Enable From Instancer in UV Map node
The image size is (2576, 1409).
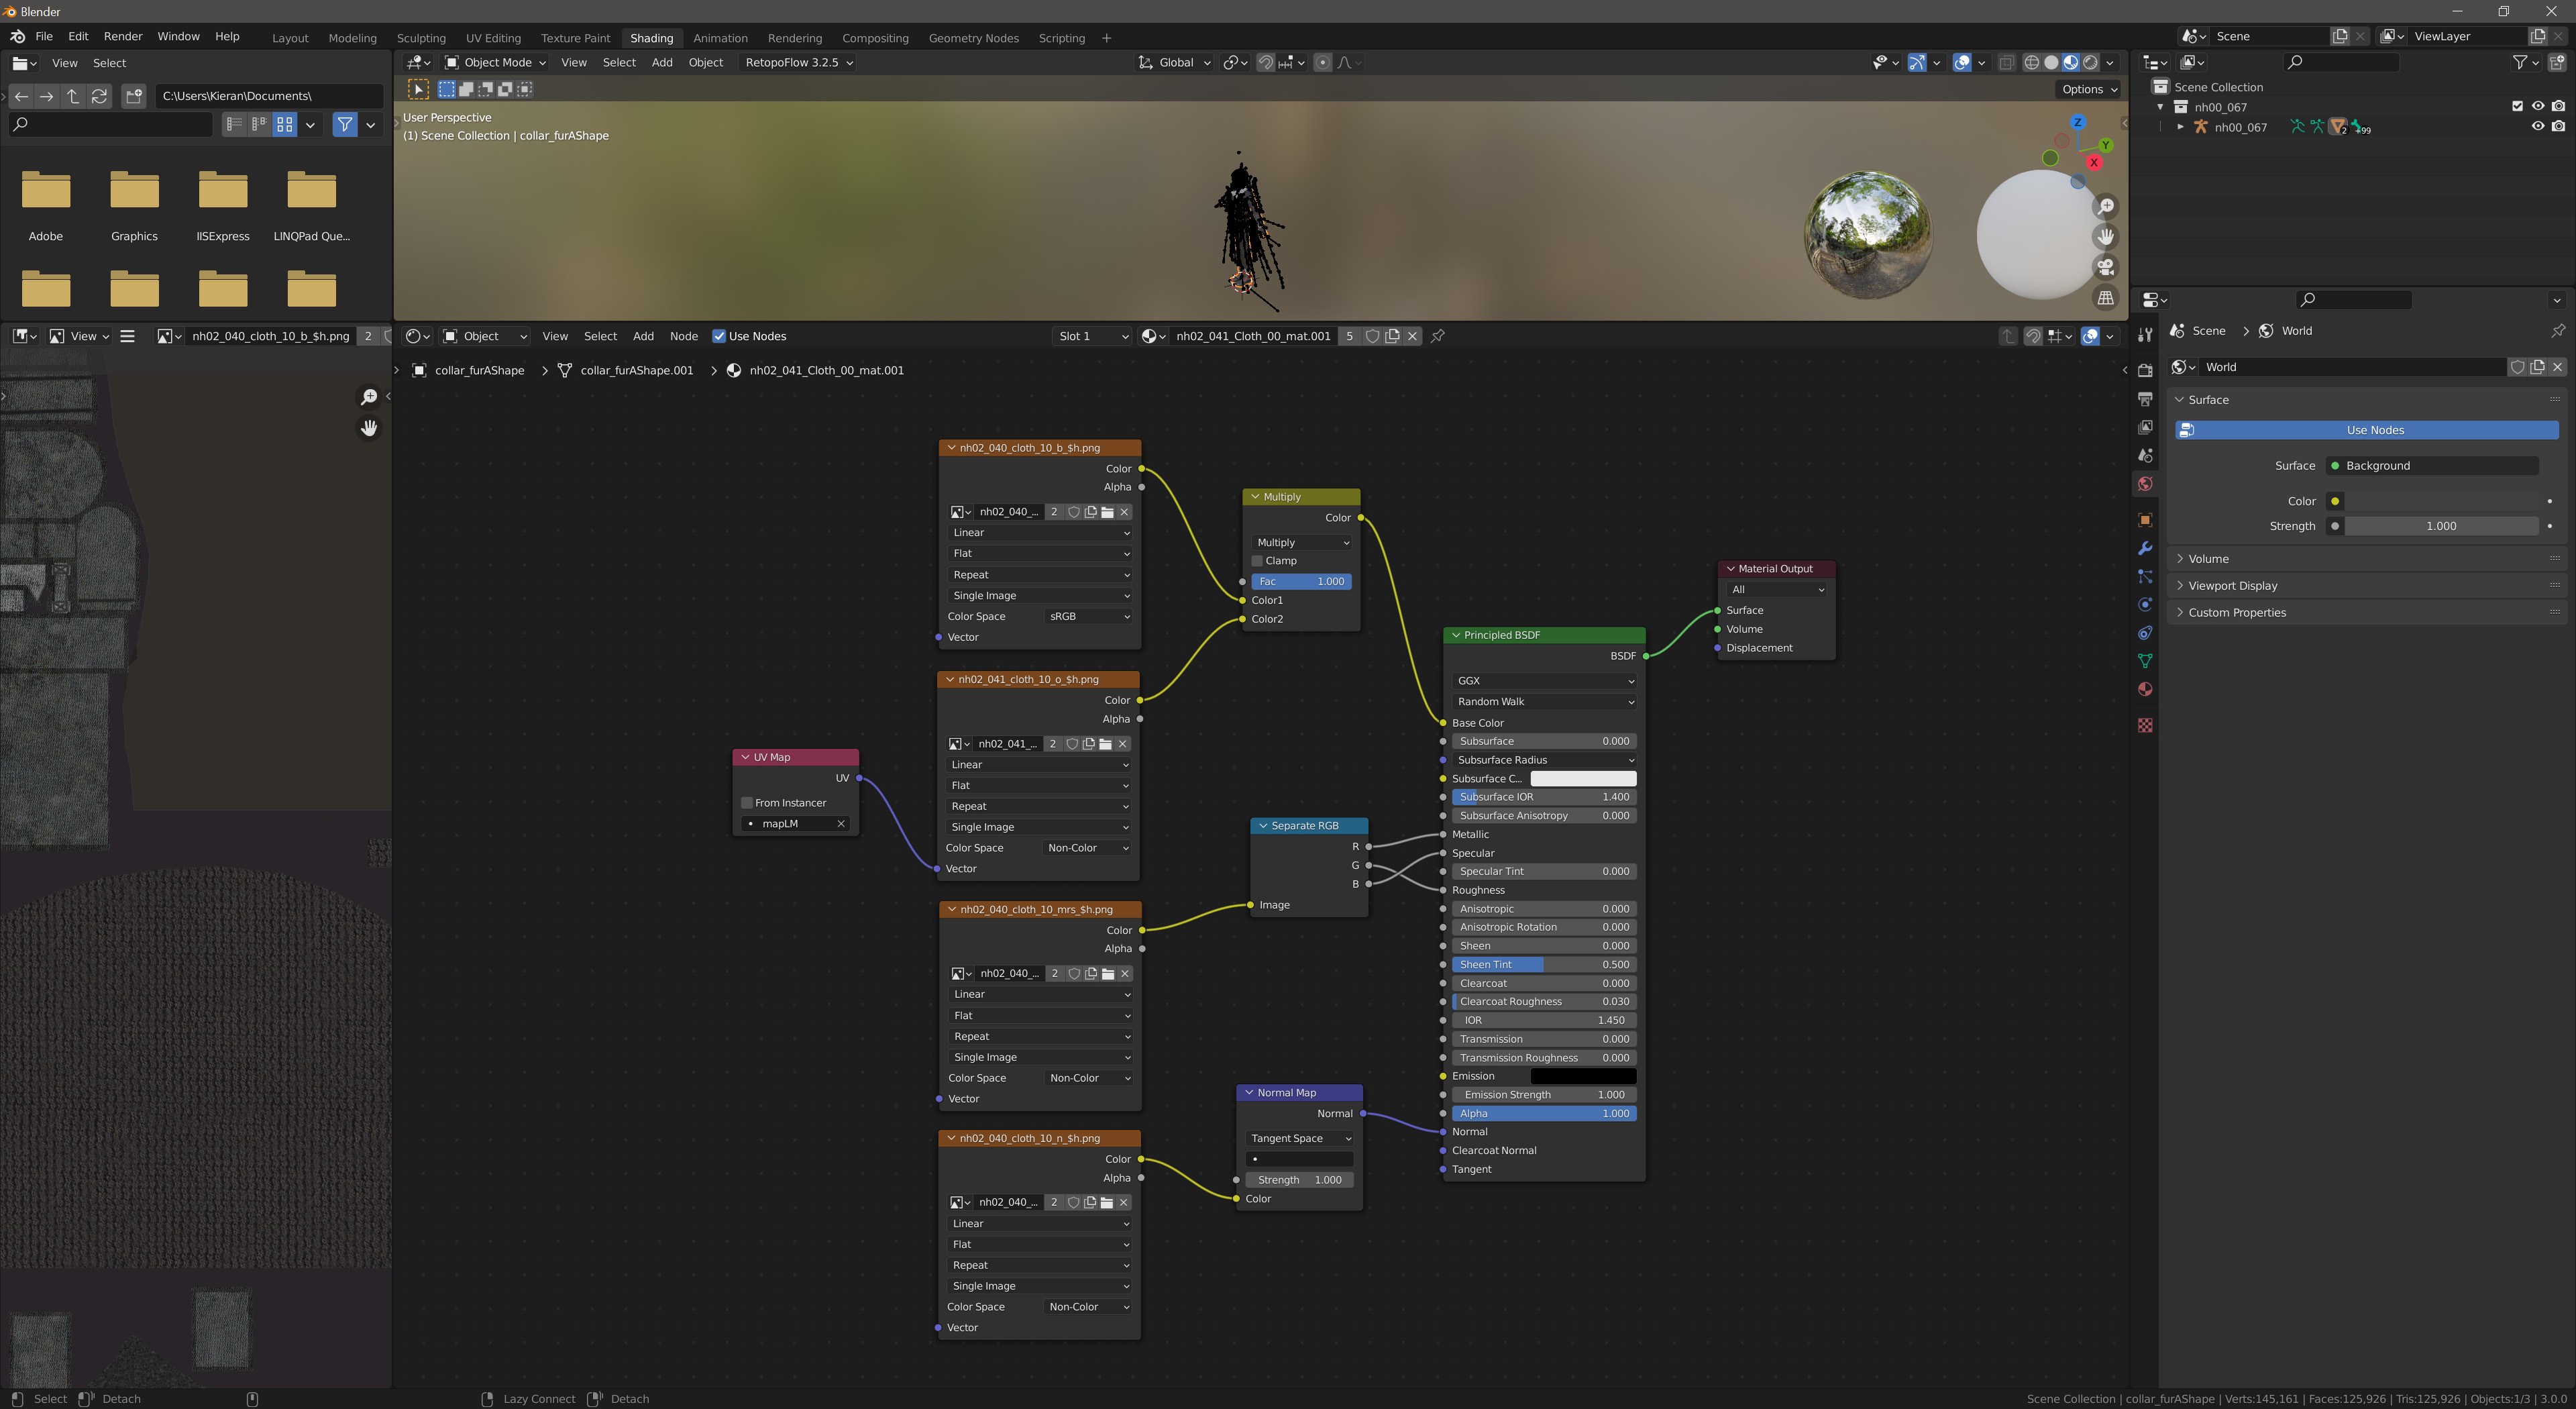pyautogui.click(x=747, y=803)
